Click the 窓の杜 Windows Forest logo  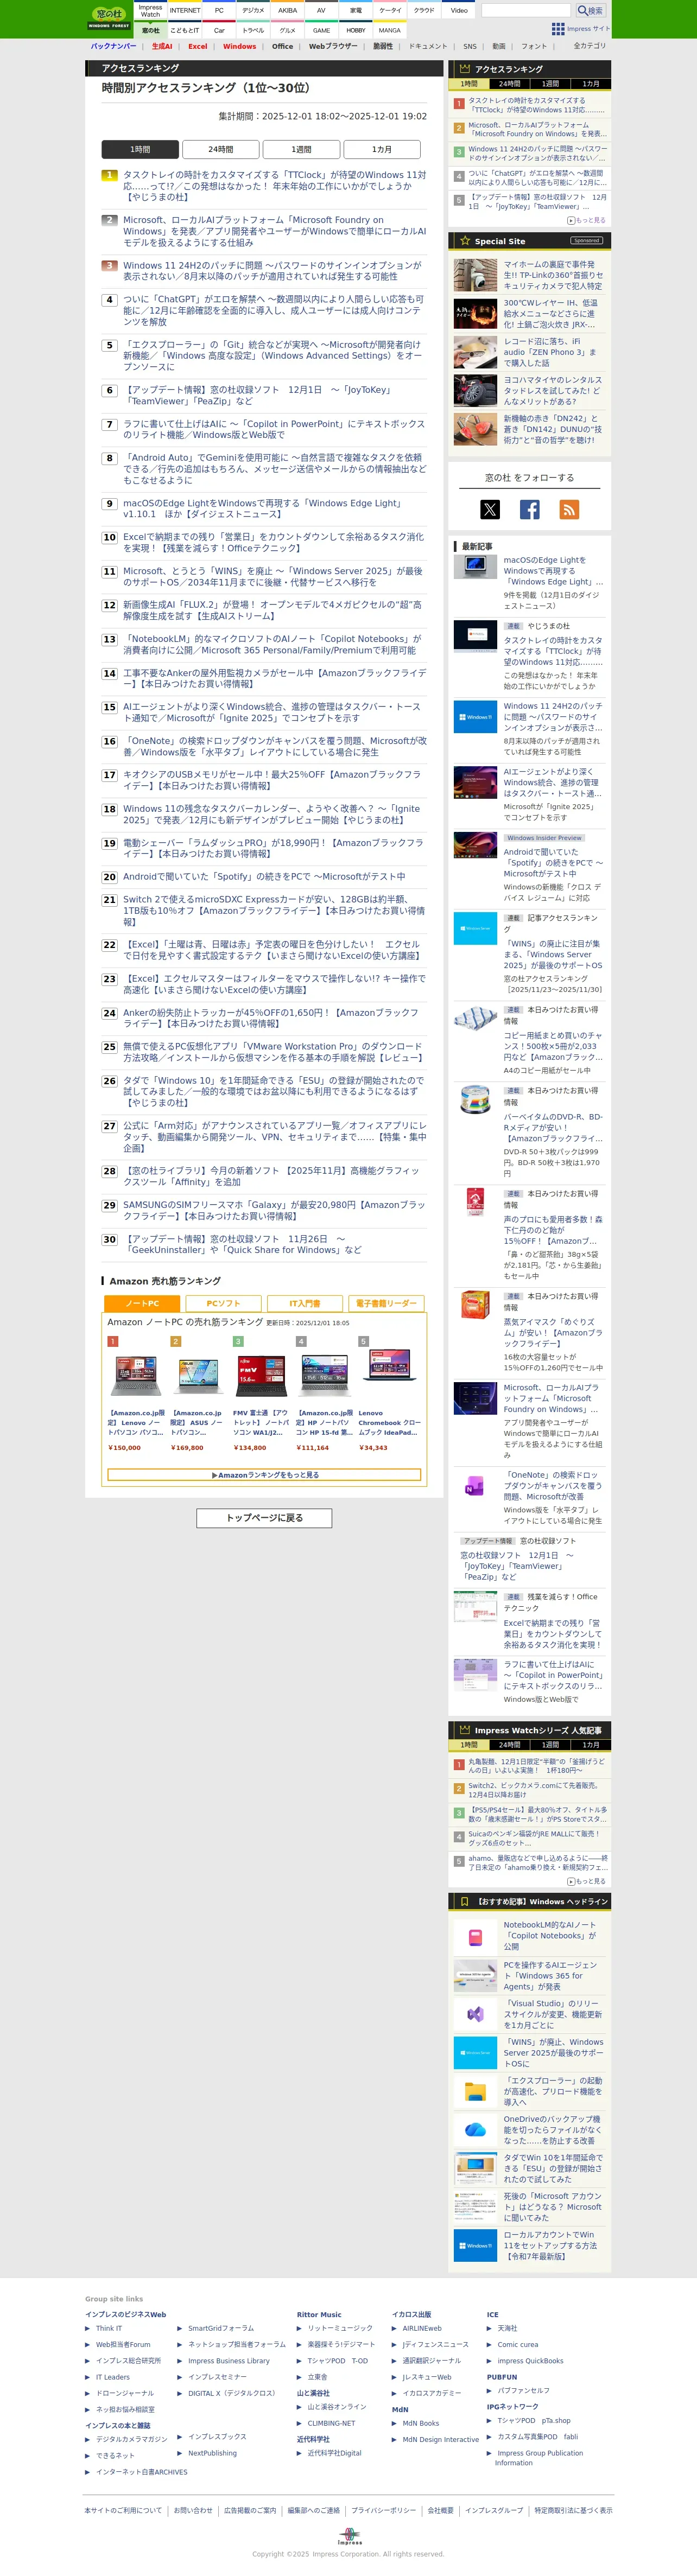point(109,19)
